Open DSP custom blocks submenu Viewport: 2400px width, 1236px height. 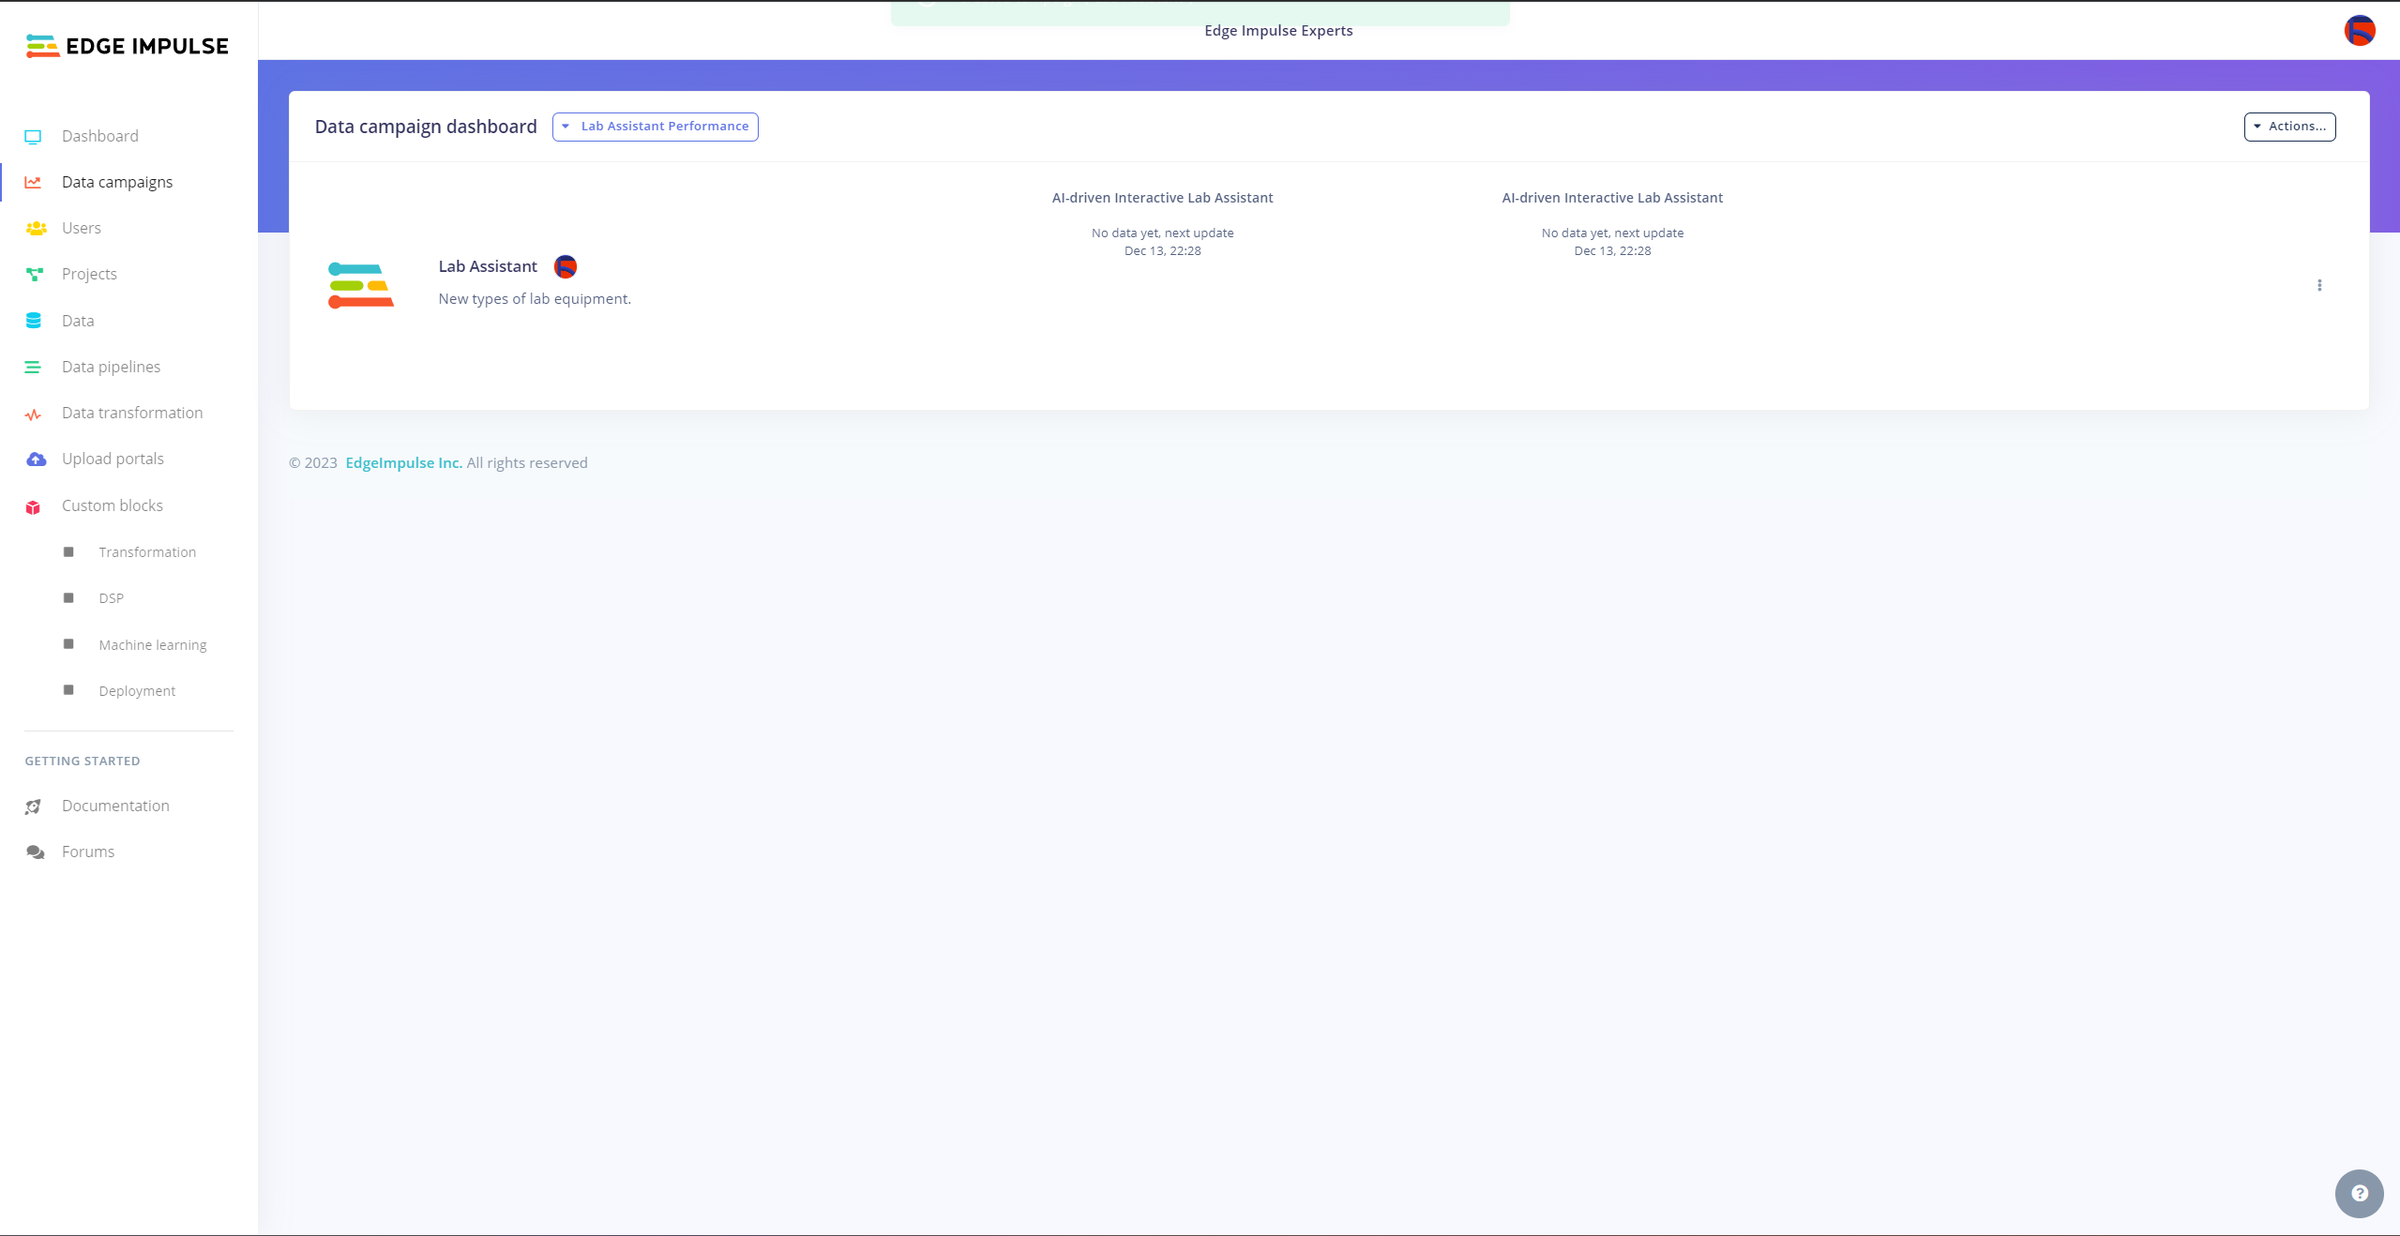[x=111, y=598]
